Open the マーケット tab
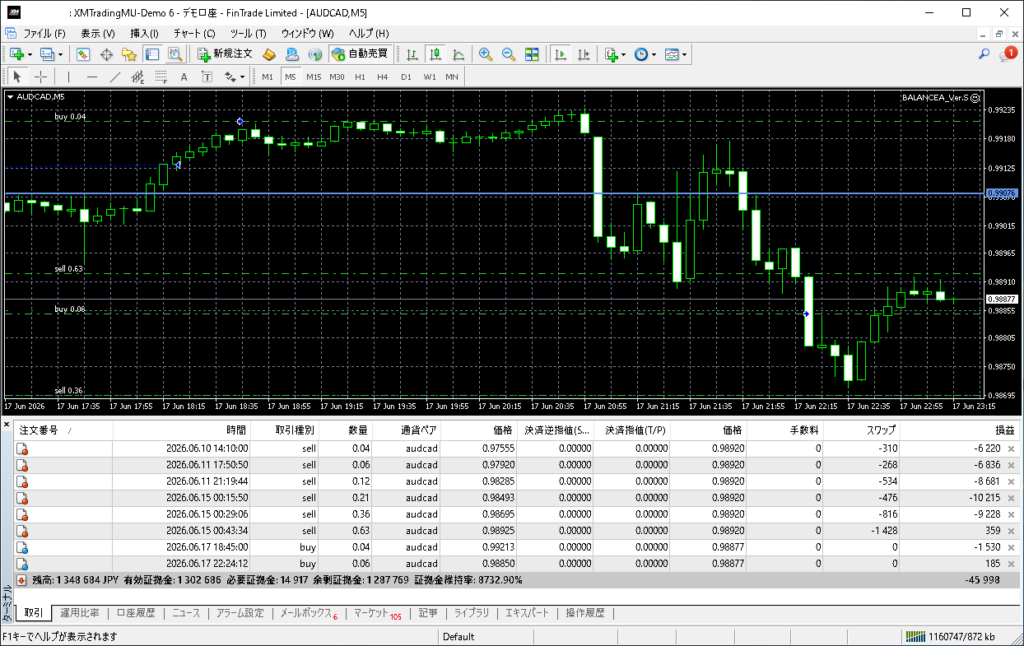1024x646 pixels. point(377,613)
